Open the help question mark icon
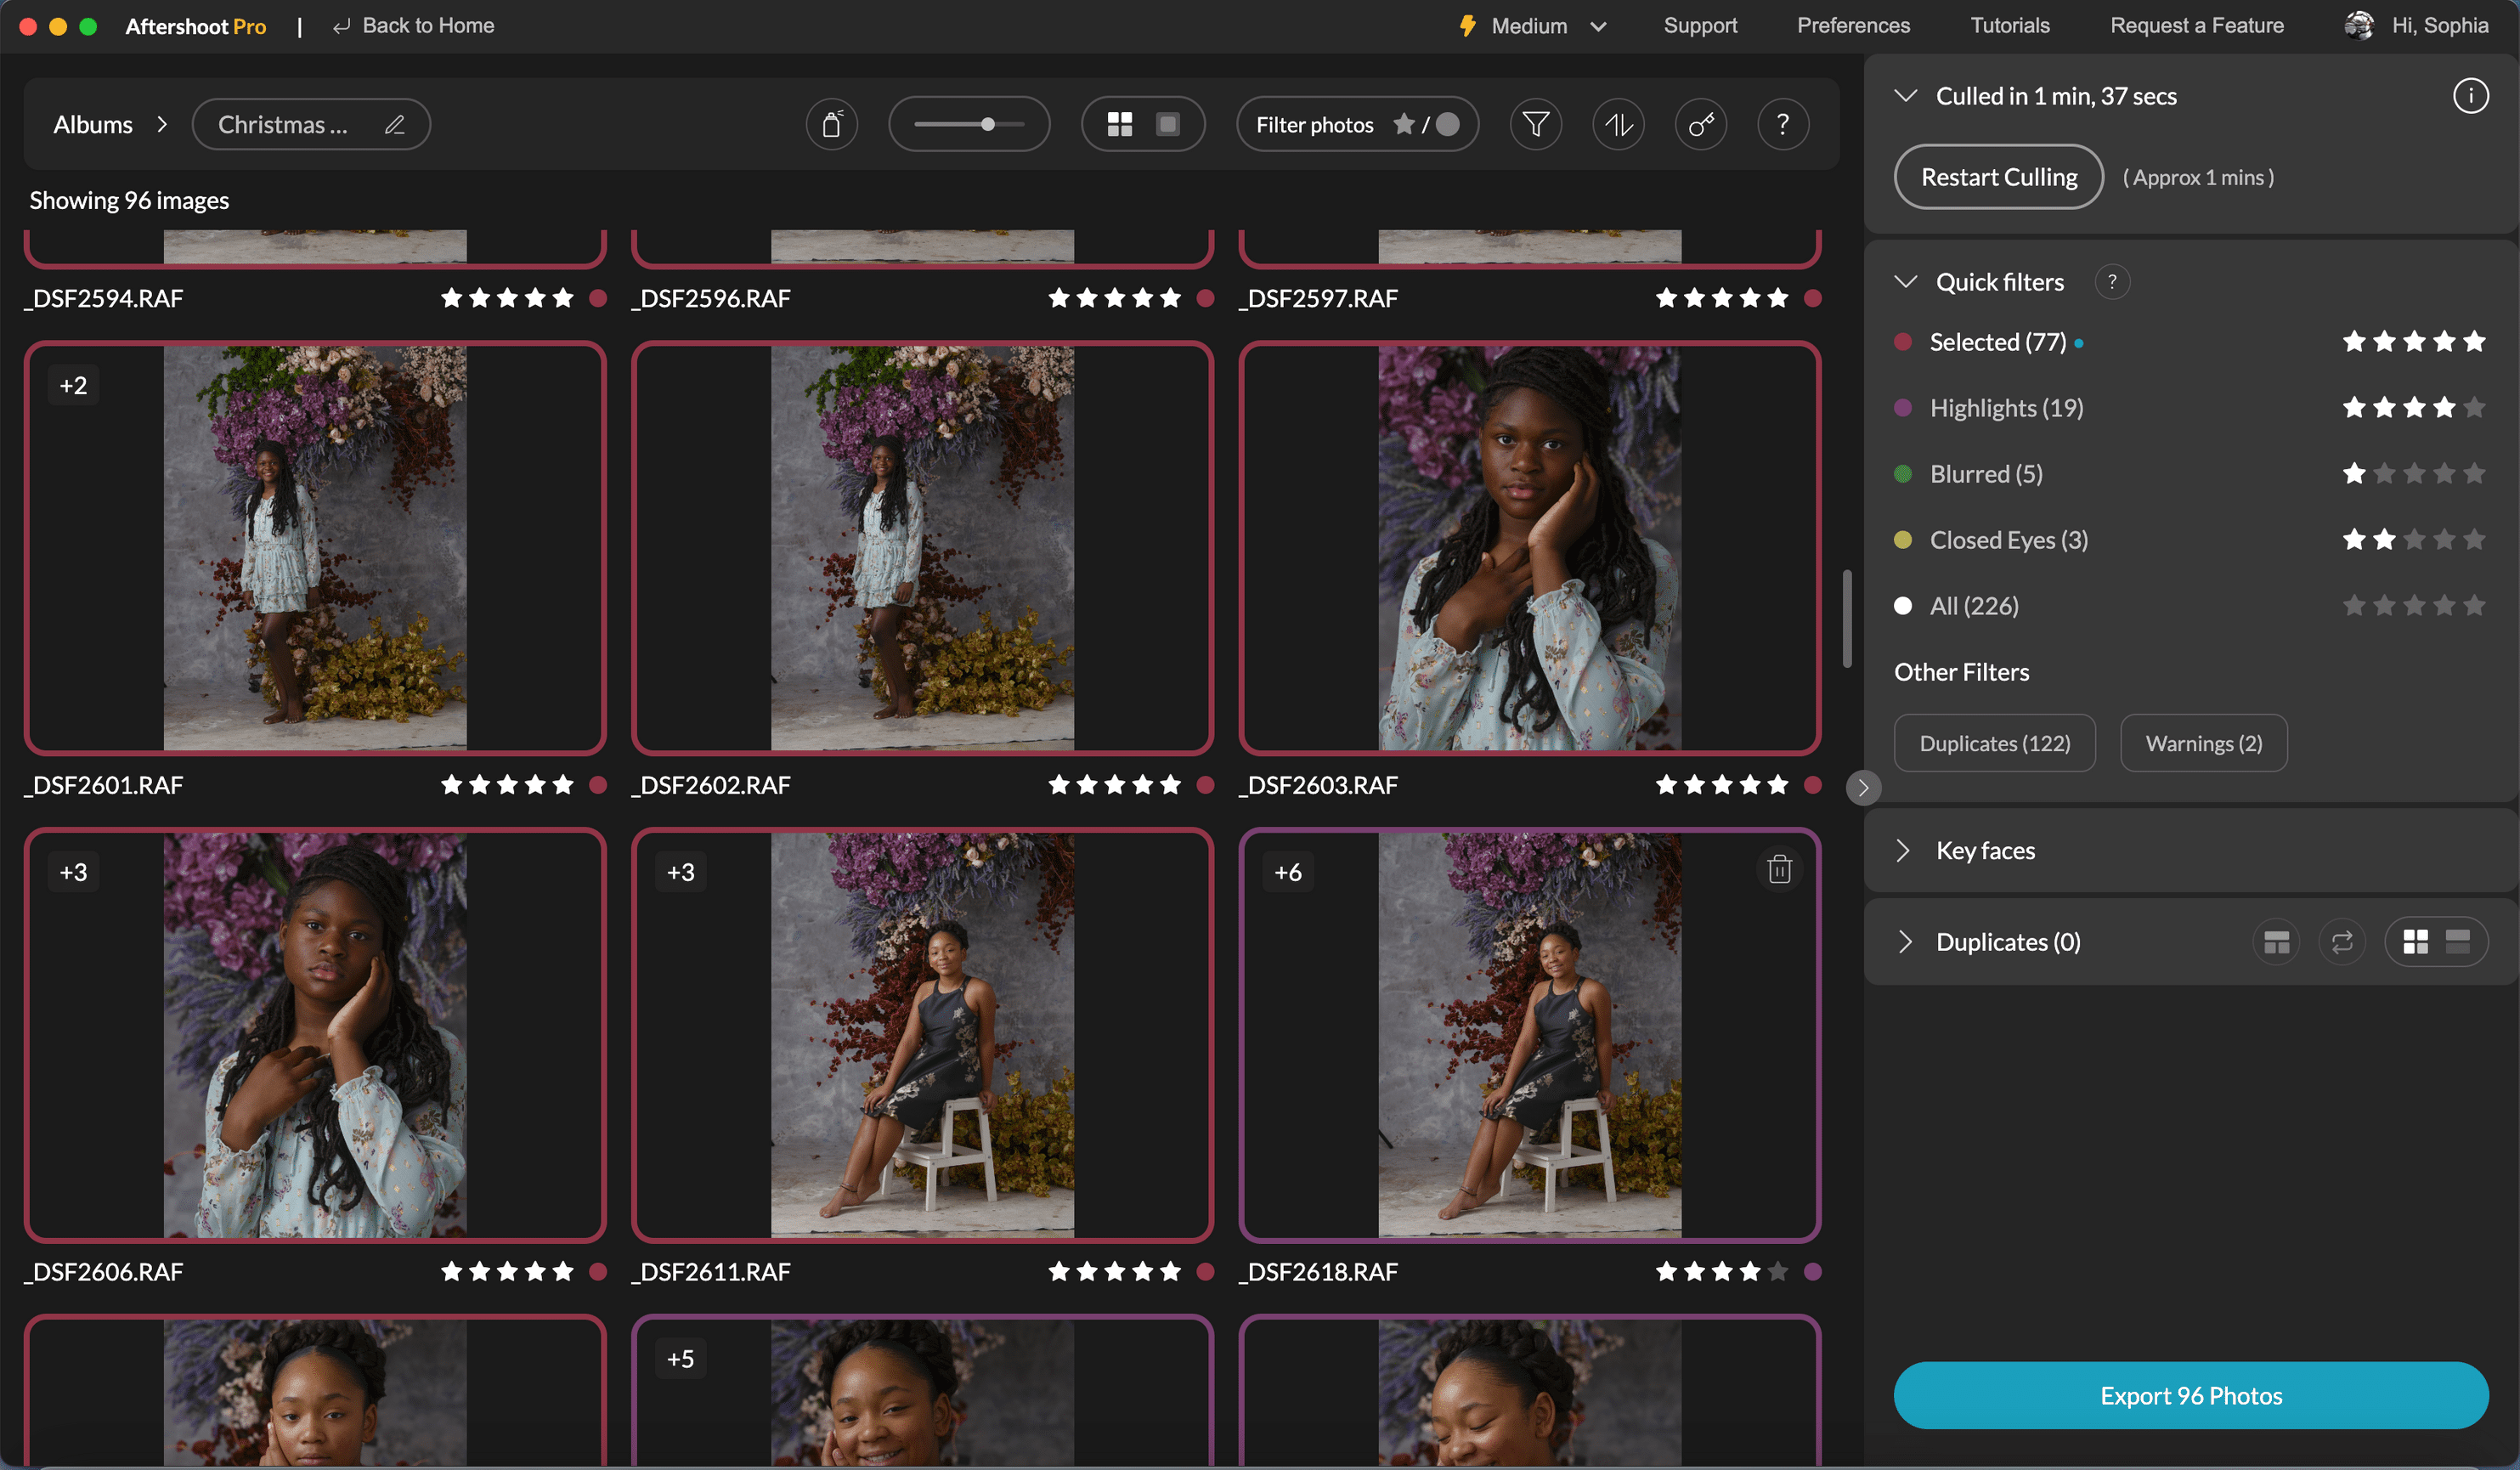This screenshot has width=2520, height=1470. pos(1782,124)
